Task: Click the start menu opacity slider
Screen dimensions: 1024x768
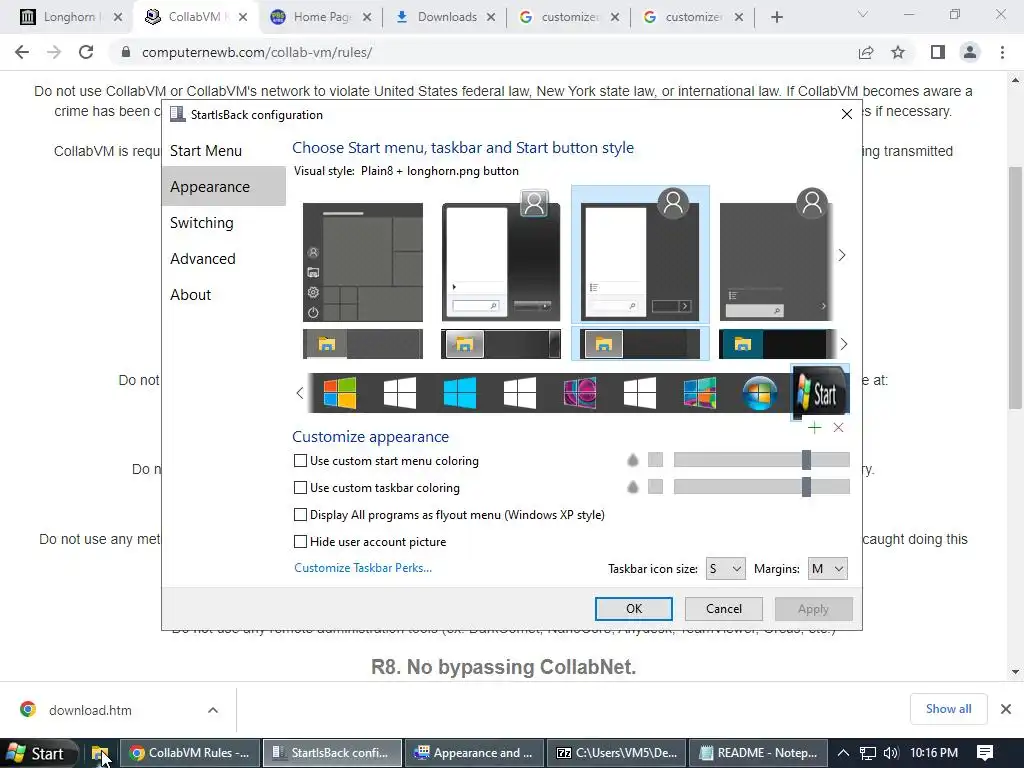Action: [x=761, y=460]
